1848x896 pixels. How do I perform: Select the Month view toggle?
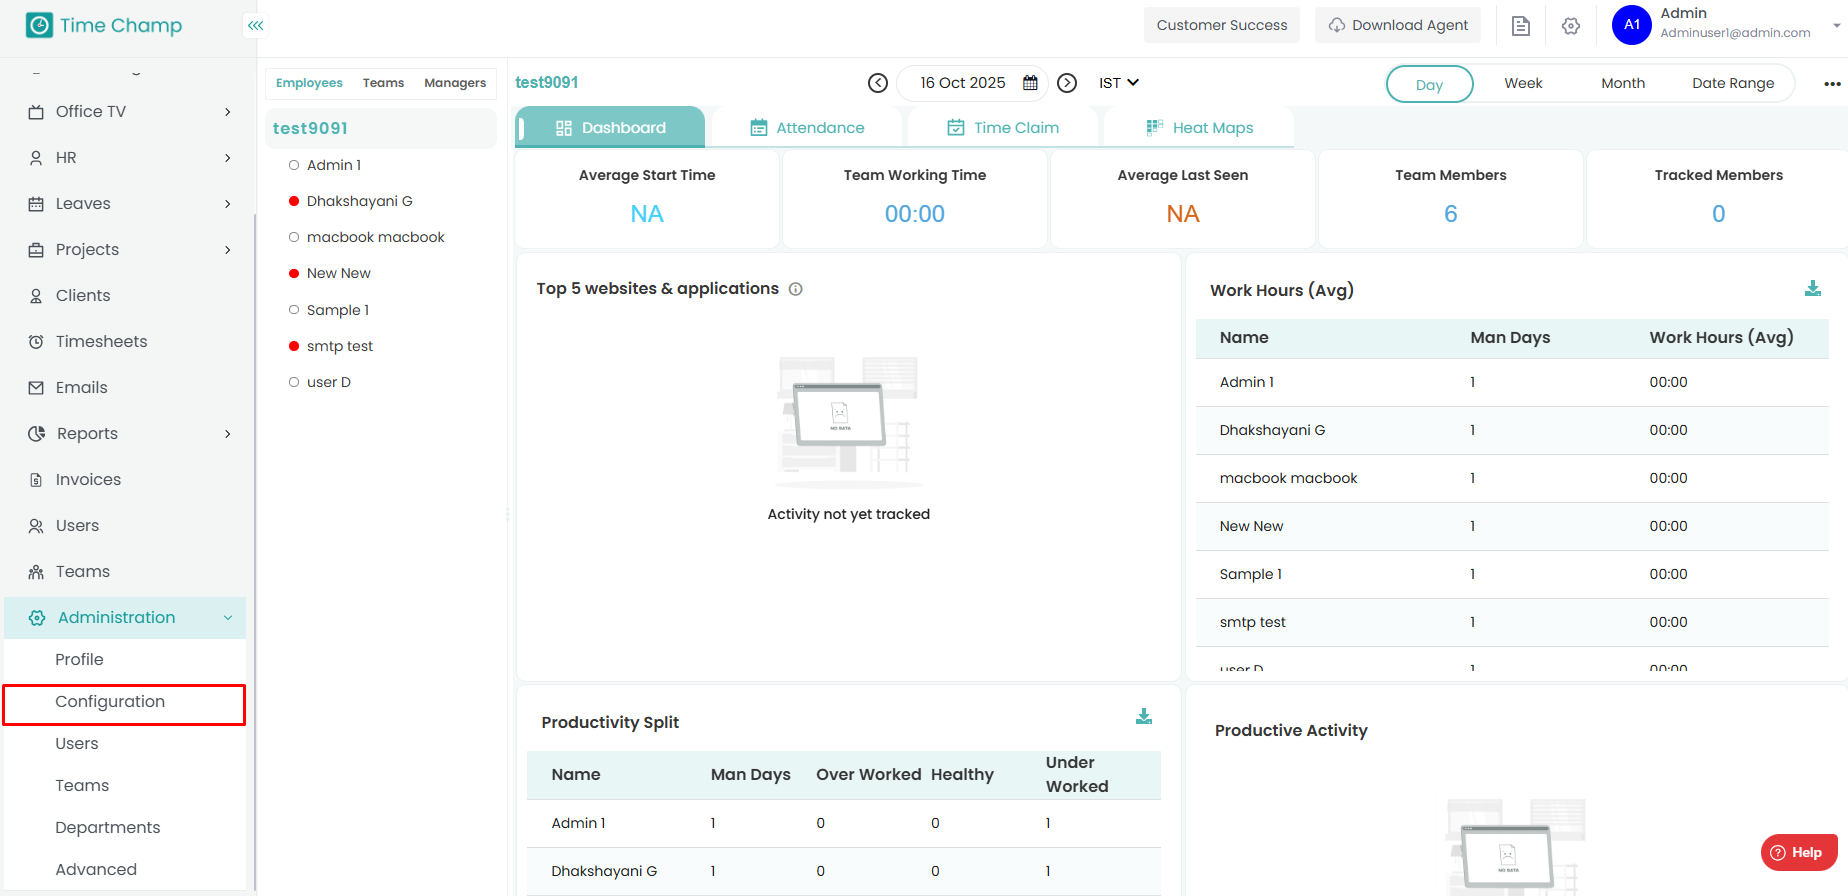click(1623, 84)
